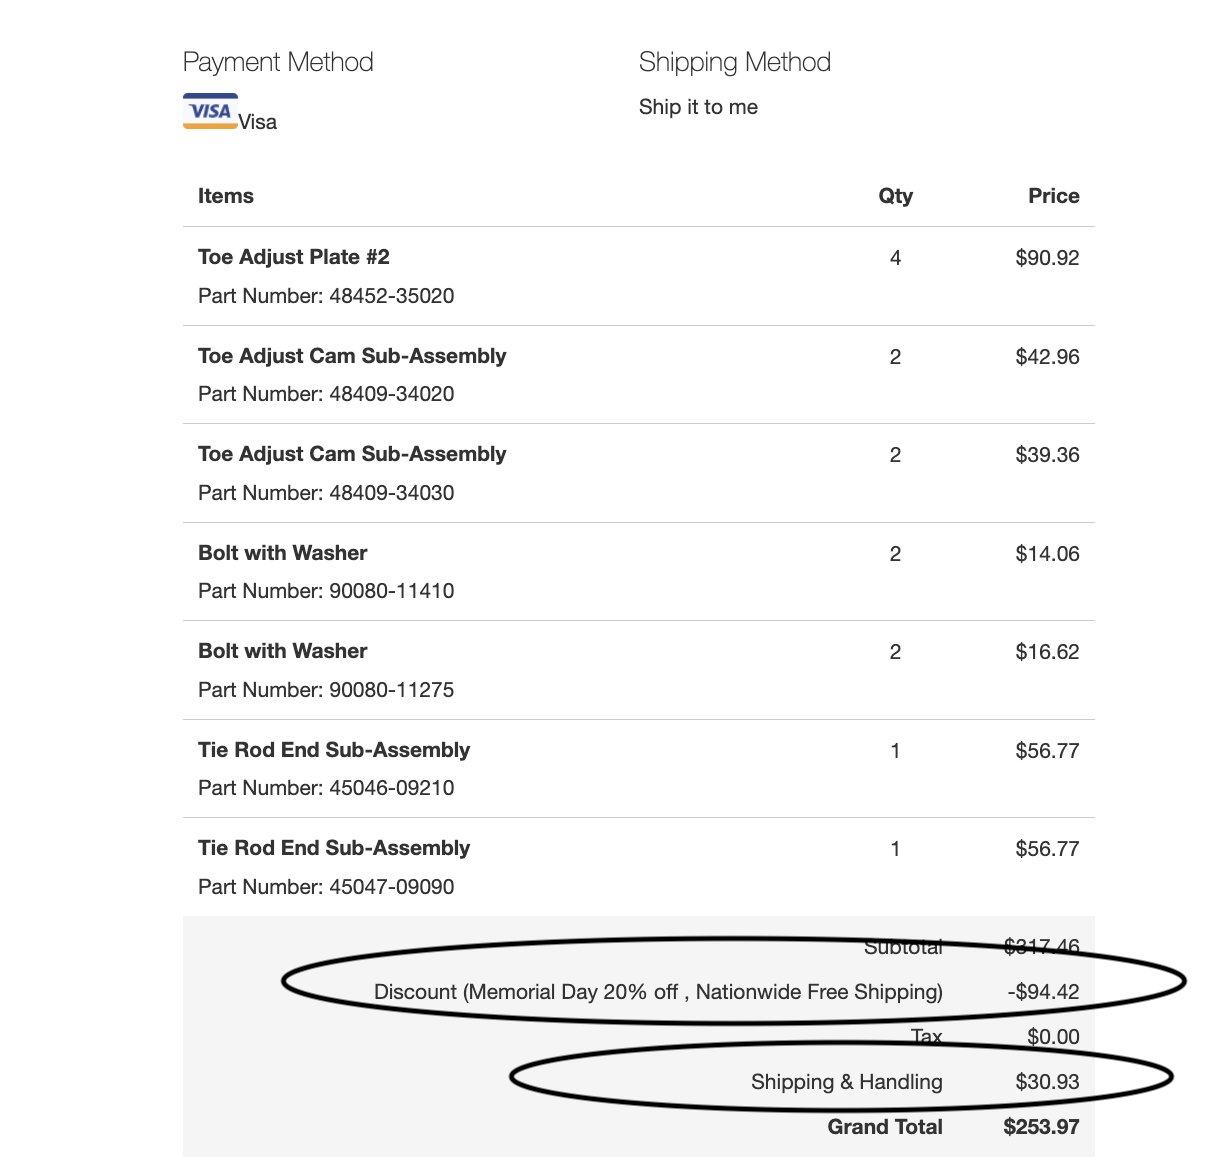Click Part Number 90080-11275 text
Viewport: 1212px width, 1168px height.
[x=326, y=690]
